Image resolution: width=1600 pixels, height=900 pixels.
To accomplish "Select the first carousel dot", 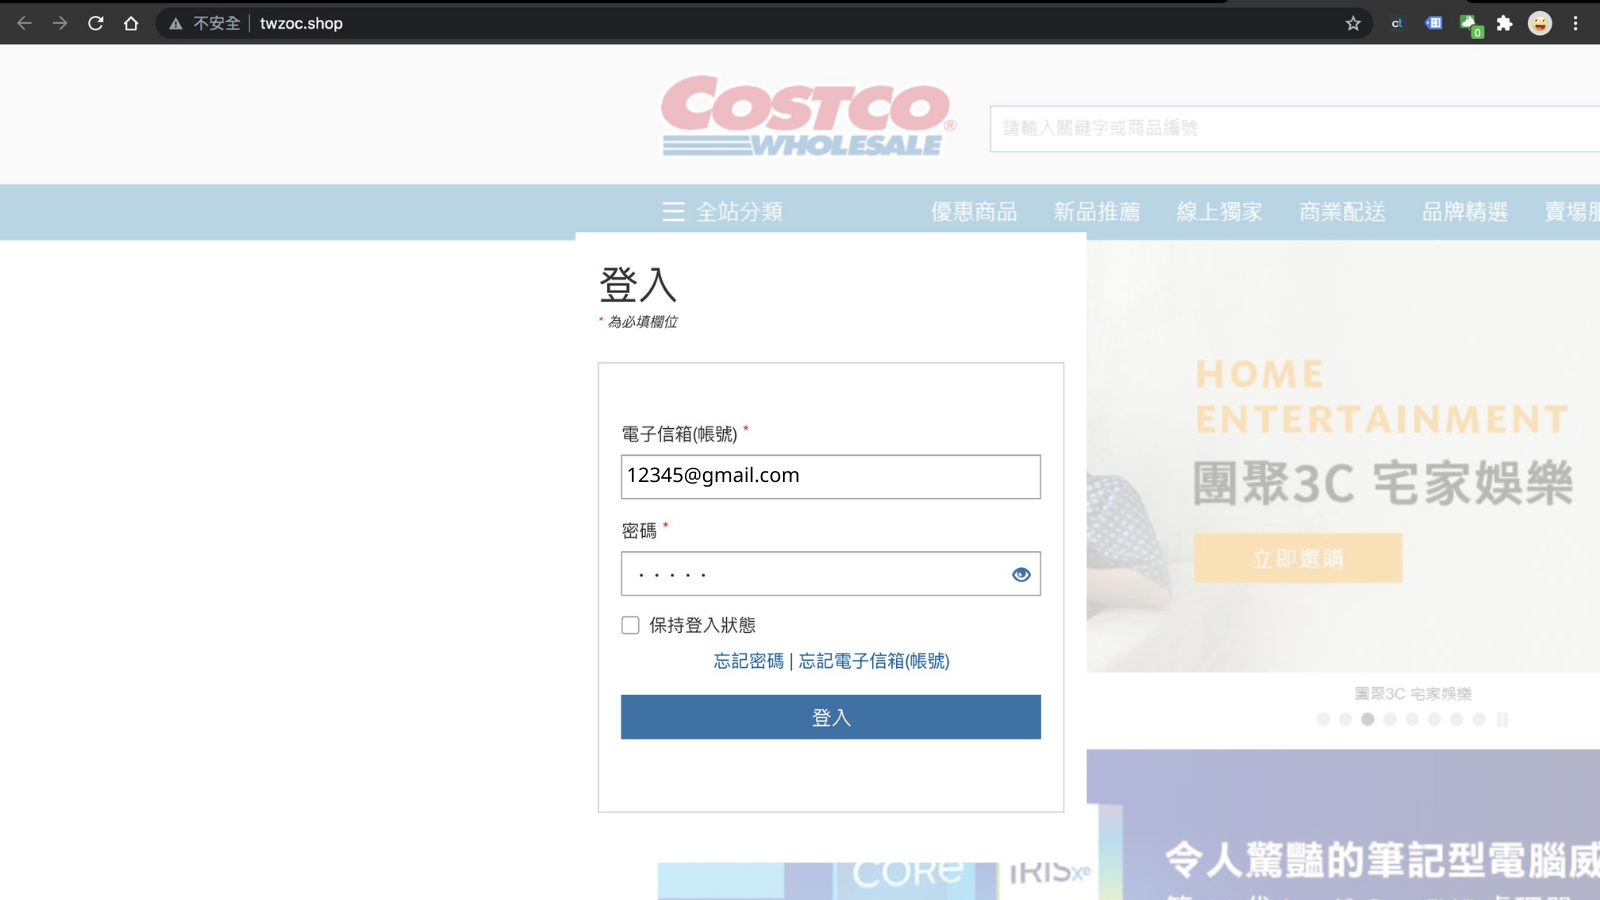I will point(1323,719).
